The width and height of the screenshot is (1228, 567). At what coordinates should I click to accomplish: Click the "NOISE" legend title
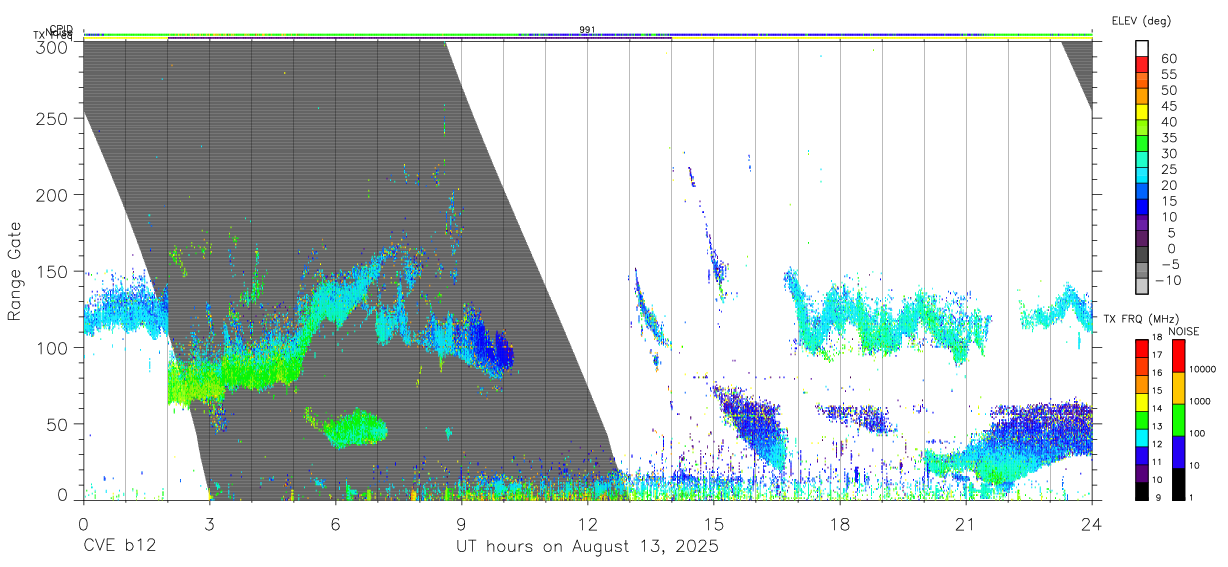[1186, 331]
